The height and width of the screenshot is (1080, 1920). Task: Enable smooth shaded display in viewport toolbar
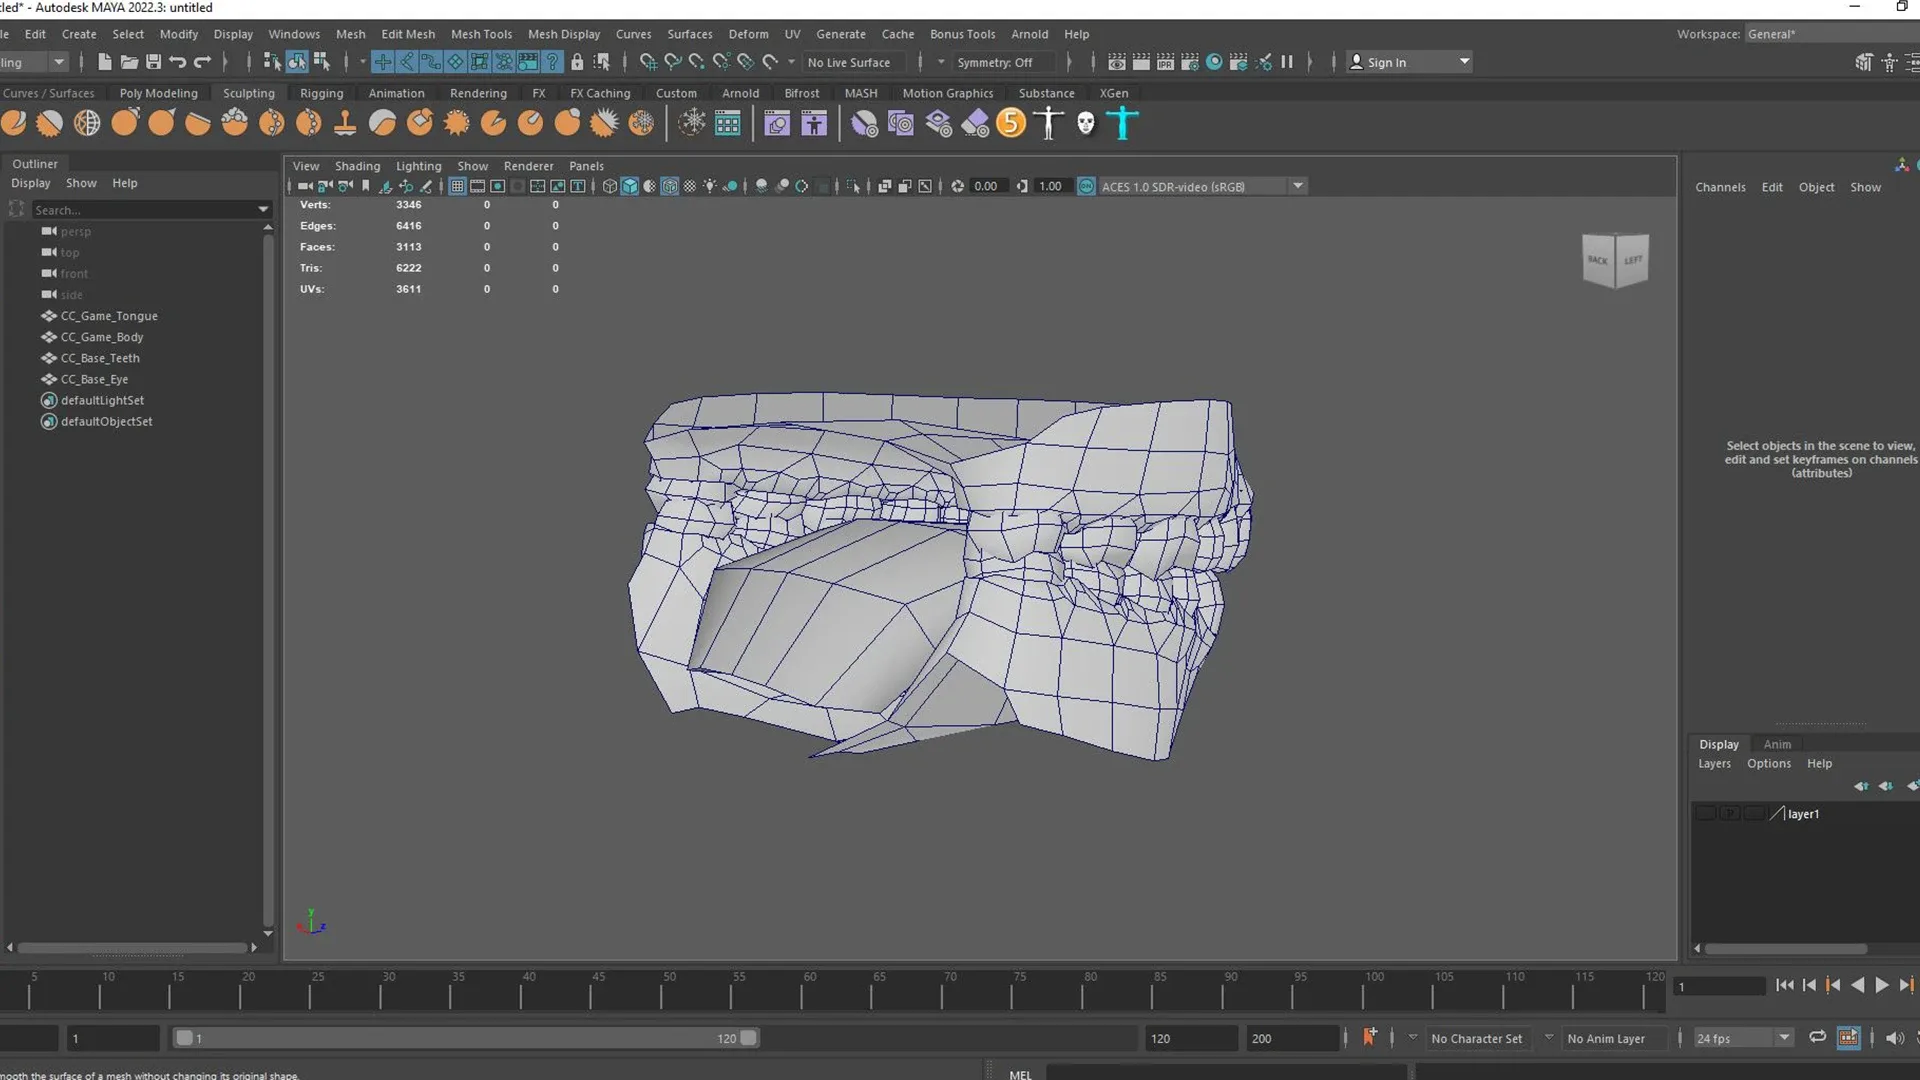pos(631,186)
